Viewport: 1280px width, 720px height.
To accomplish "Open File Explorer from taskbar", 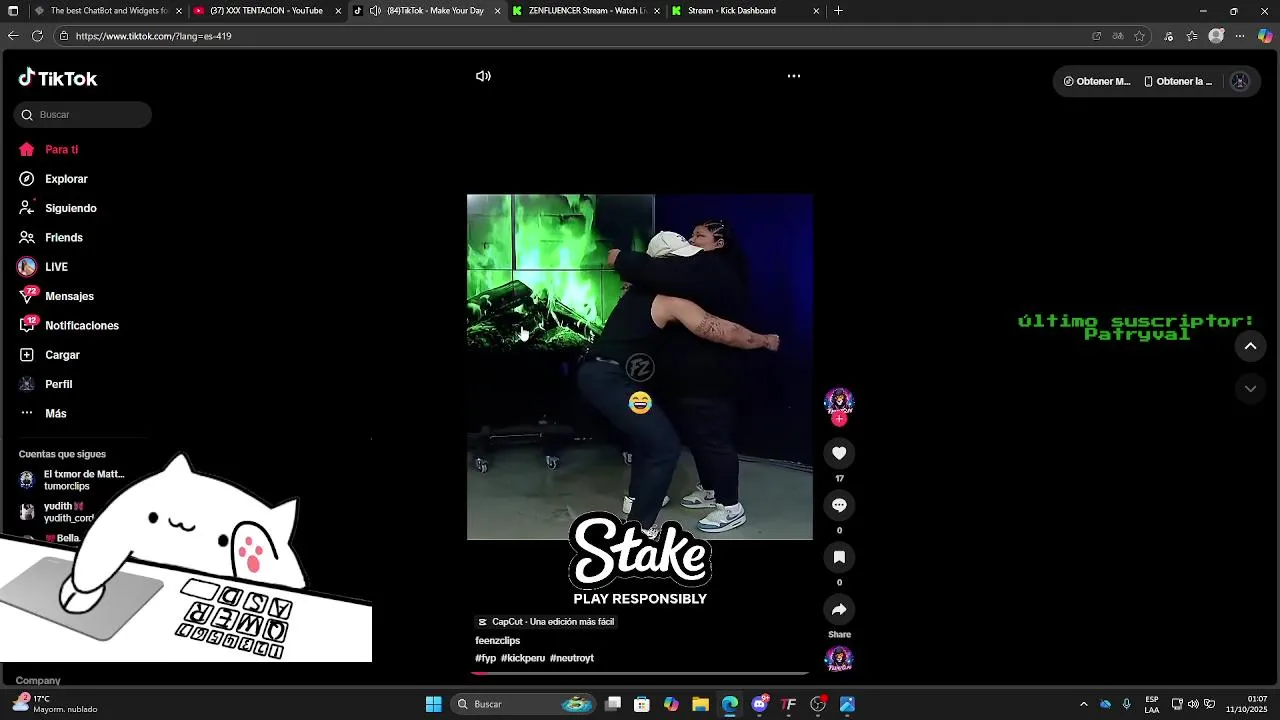I will [x=700, y=704].
